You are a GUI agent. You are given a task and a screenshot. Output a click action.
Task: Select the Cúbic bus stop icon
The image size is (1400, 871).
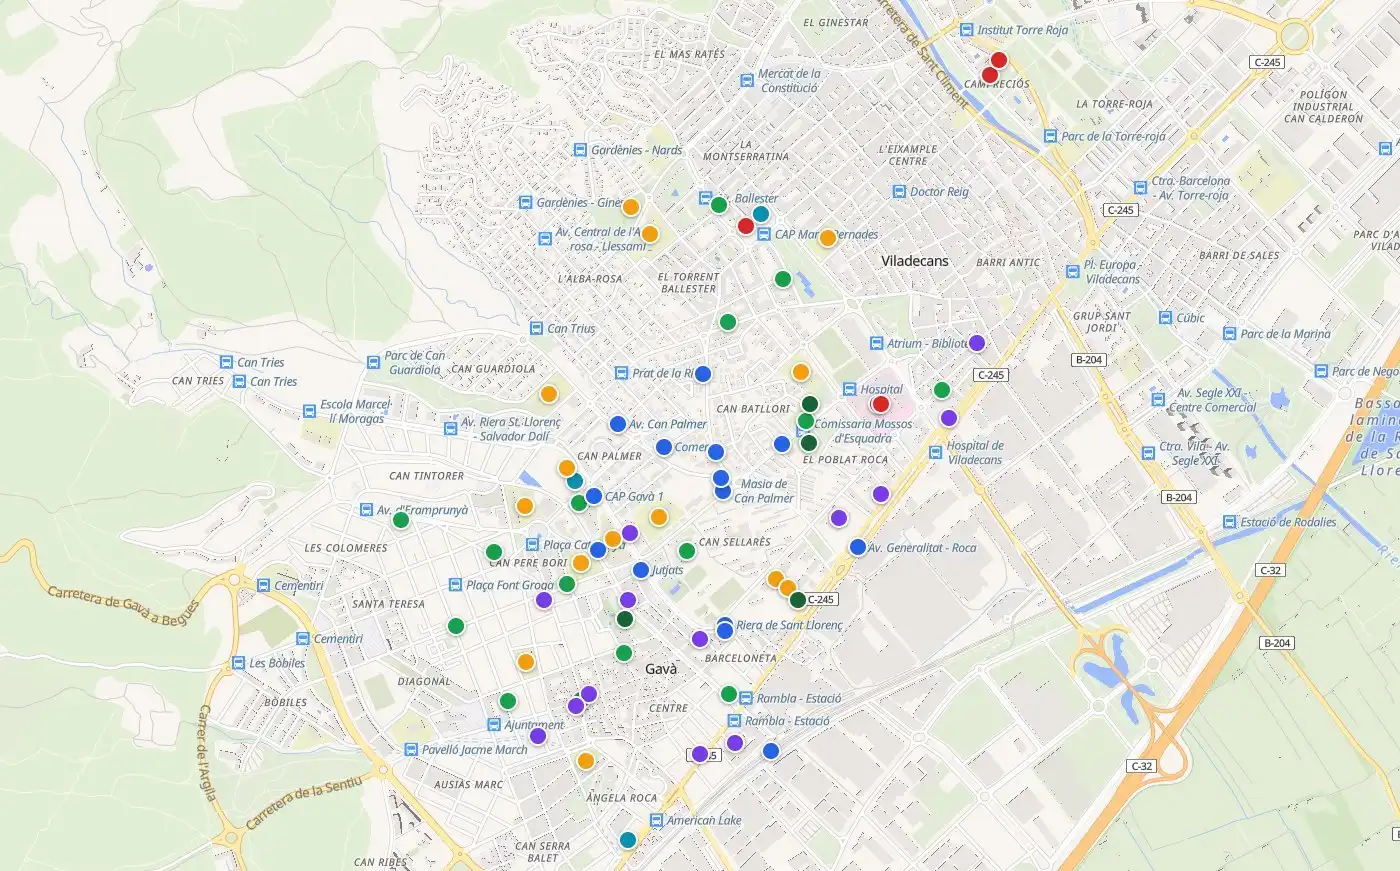[1165, 317]
